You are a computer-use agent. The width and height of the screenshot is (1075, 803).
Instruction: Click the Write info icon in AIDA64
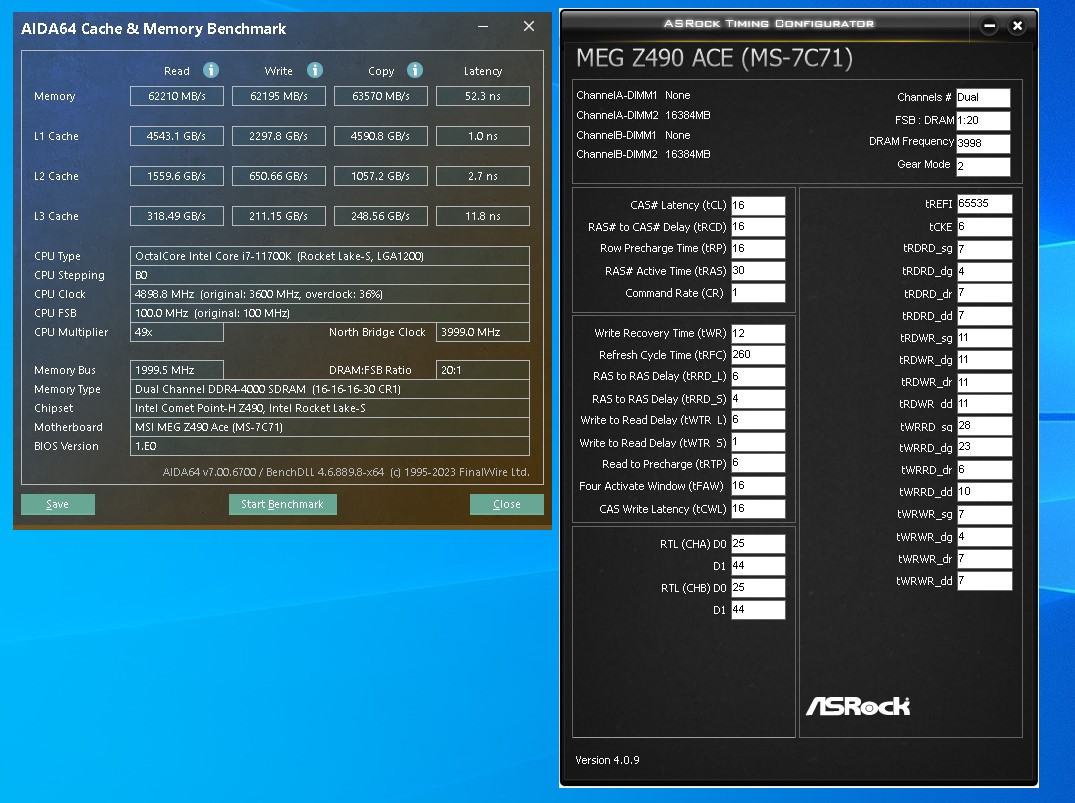click(x=315, y=70)
